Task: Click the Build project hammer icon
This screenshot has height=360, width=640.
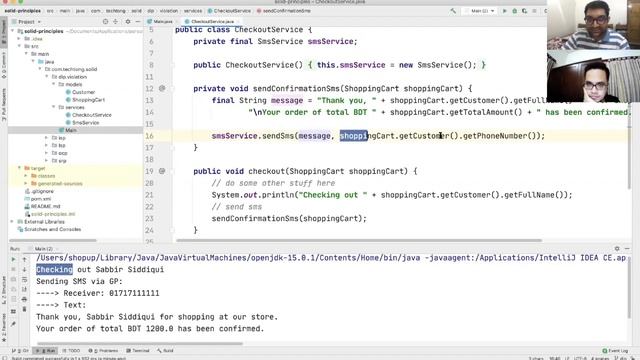Action: coord(453,11)
